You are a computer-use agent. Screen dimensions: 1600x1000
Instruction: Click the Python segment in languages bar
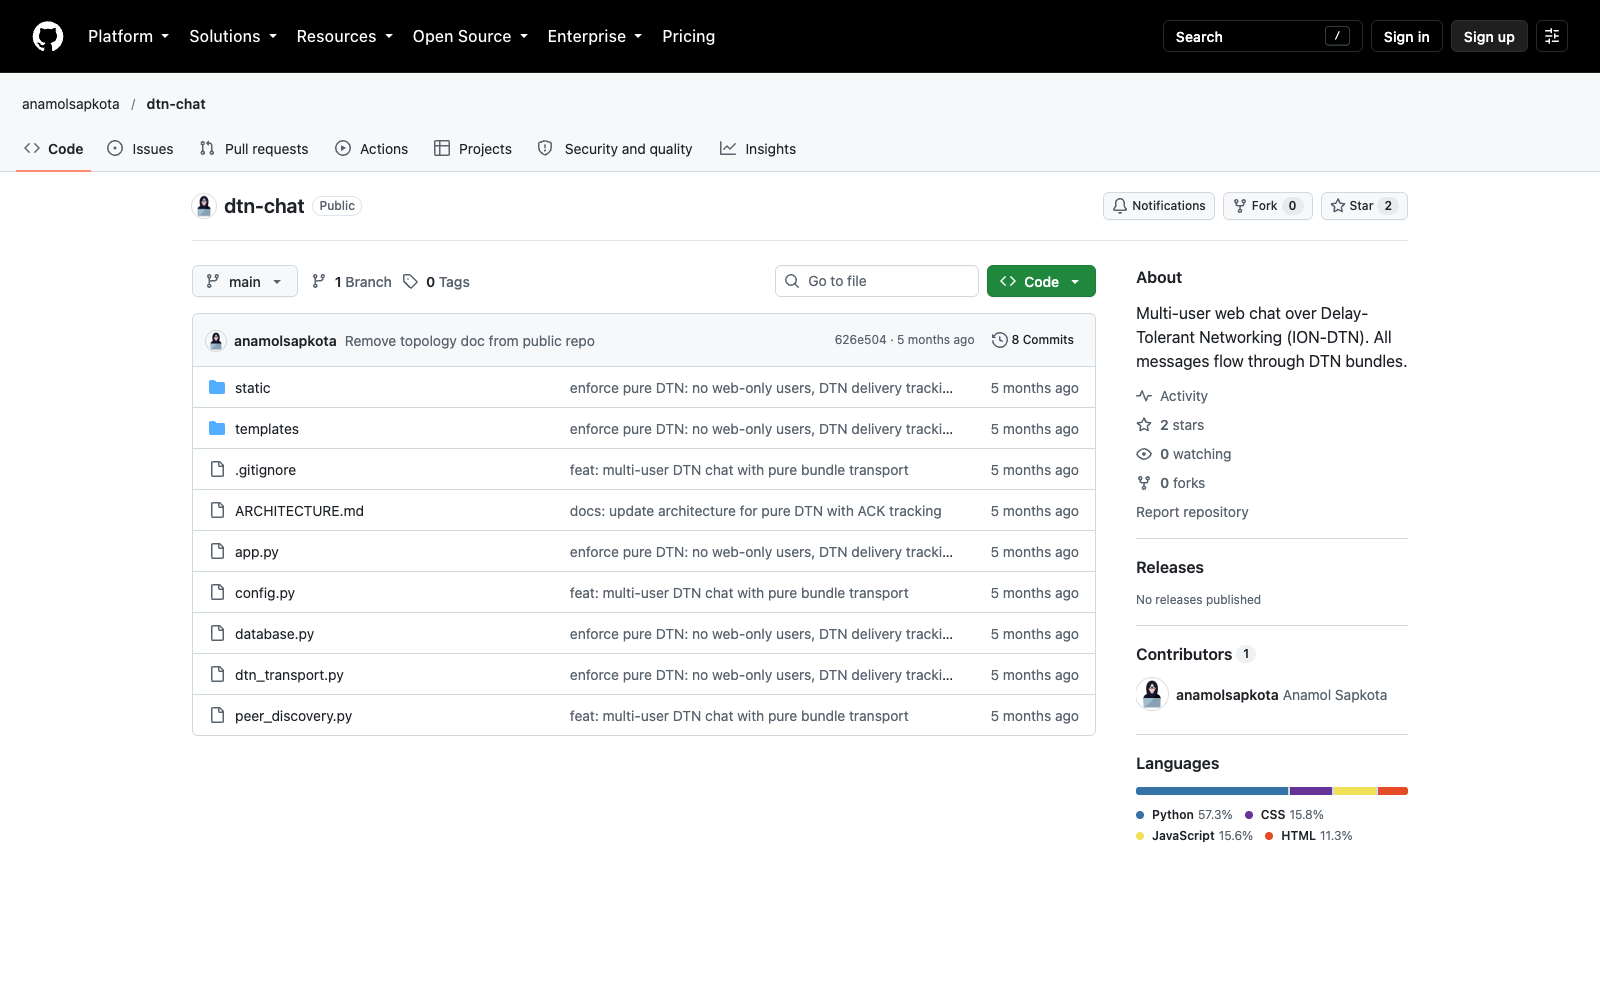tap(1212, 791)
